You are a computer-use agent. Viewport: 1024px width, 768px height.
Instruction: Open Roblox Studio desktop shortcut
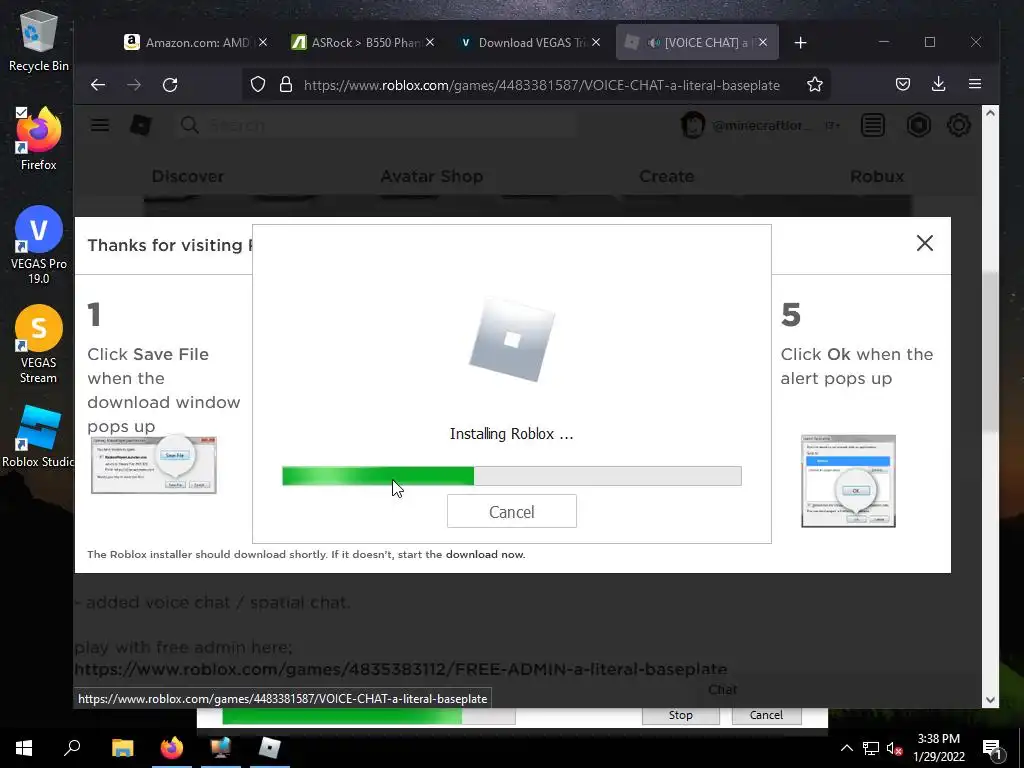pyautogui.click(x=38, y=436)
